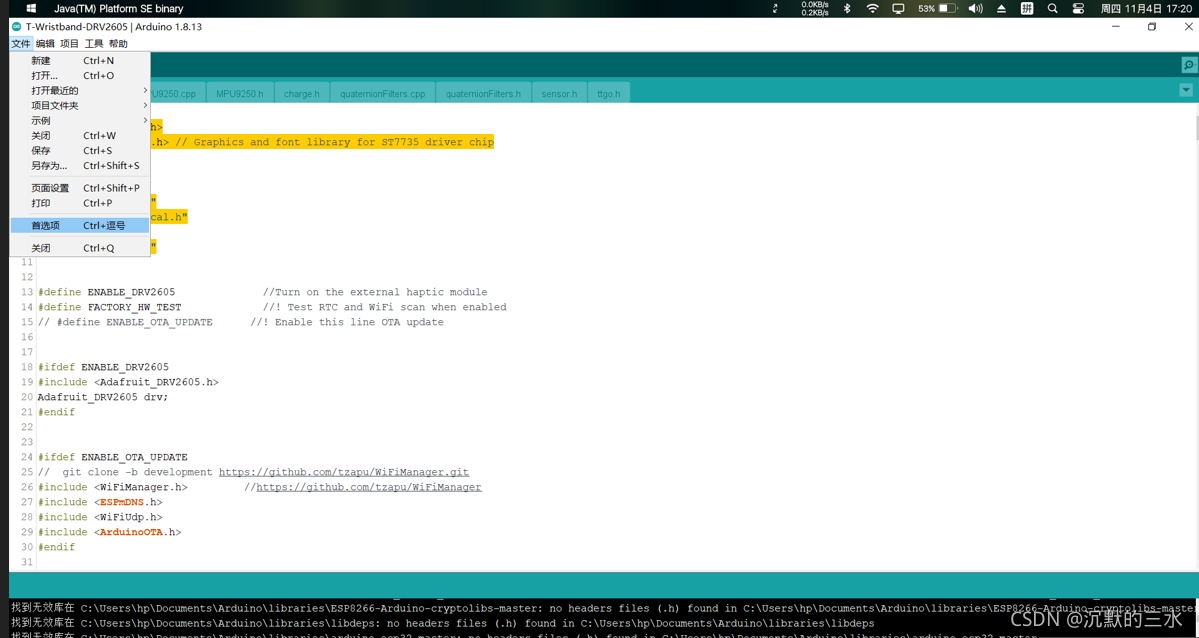Open the Wi-Fi status icon
This screenshot has height=638, width=1199.
click(x=872, y=8)
